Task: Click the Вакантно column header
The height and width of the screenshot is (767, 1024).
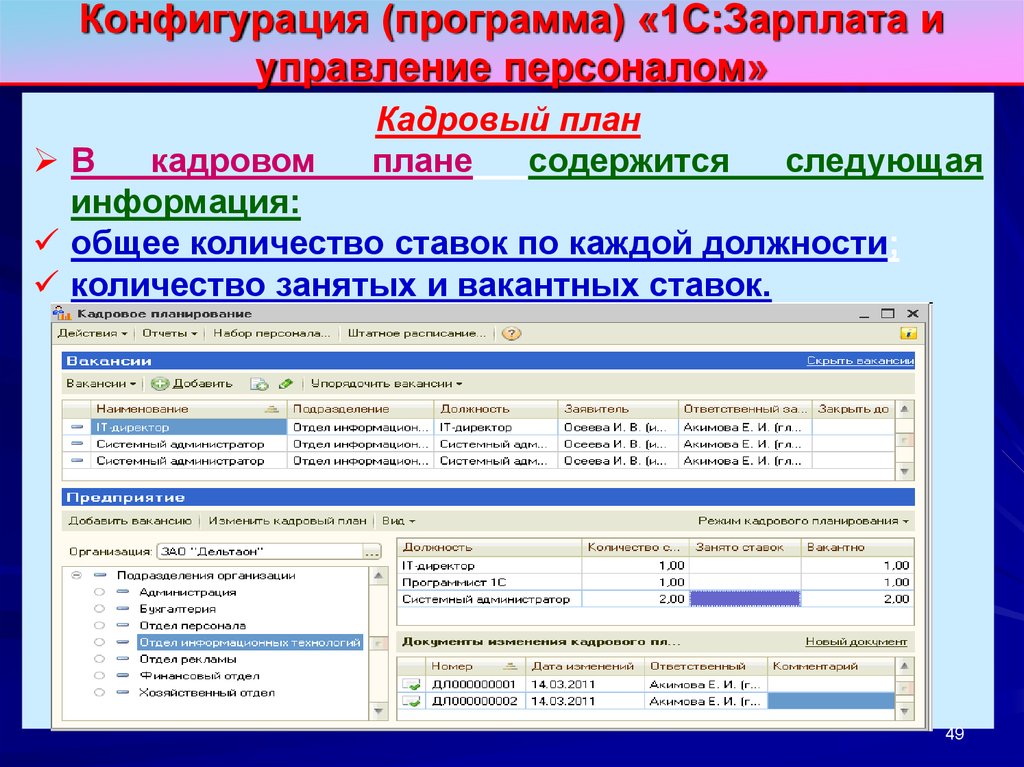Action: (857, 547)
